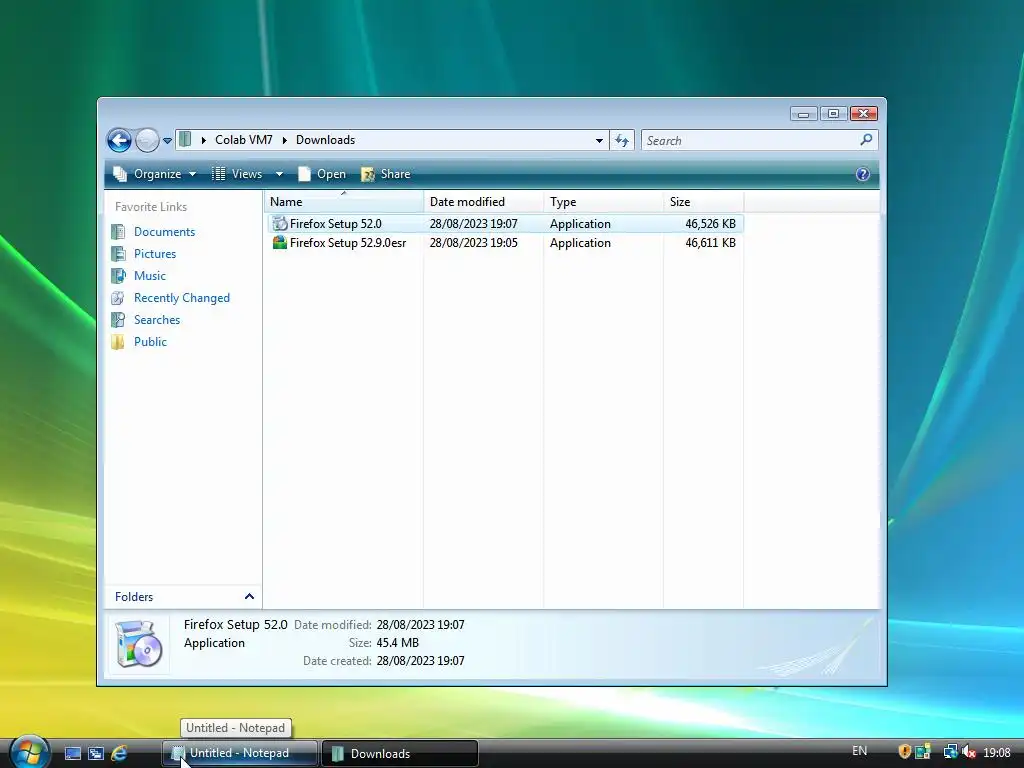
Task: Click the Views toolbar button
Action: [238, 174]
